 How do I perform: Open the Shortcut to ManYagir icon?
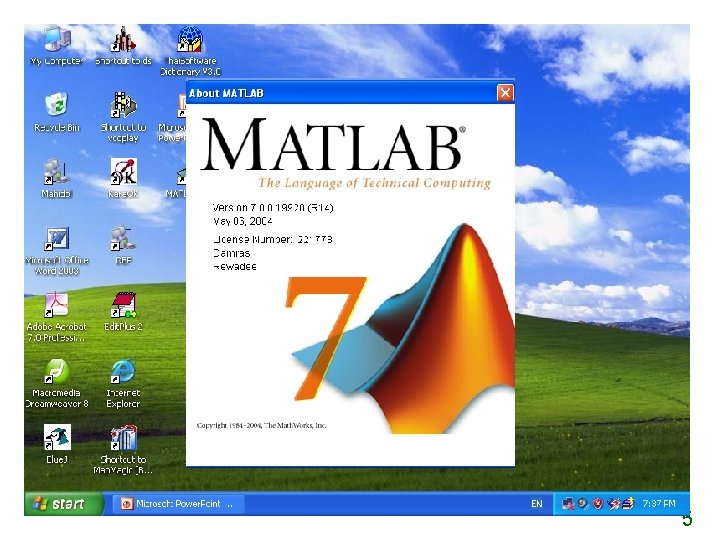click(x=123, y=449)
